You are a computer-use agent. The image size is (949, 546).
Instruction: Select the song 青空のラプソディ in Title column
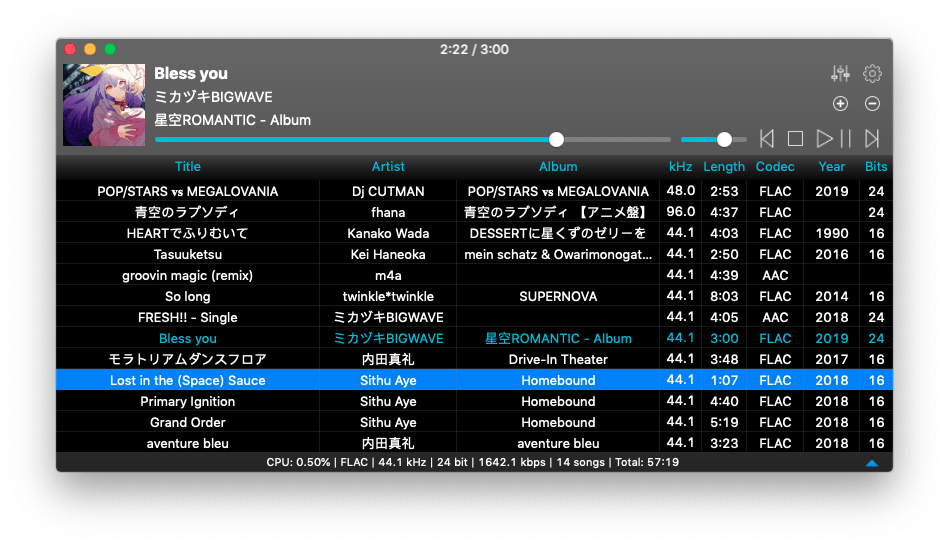click(x=188, y=212)
